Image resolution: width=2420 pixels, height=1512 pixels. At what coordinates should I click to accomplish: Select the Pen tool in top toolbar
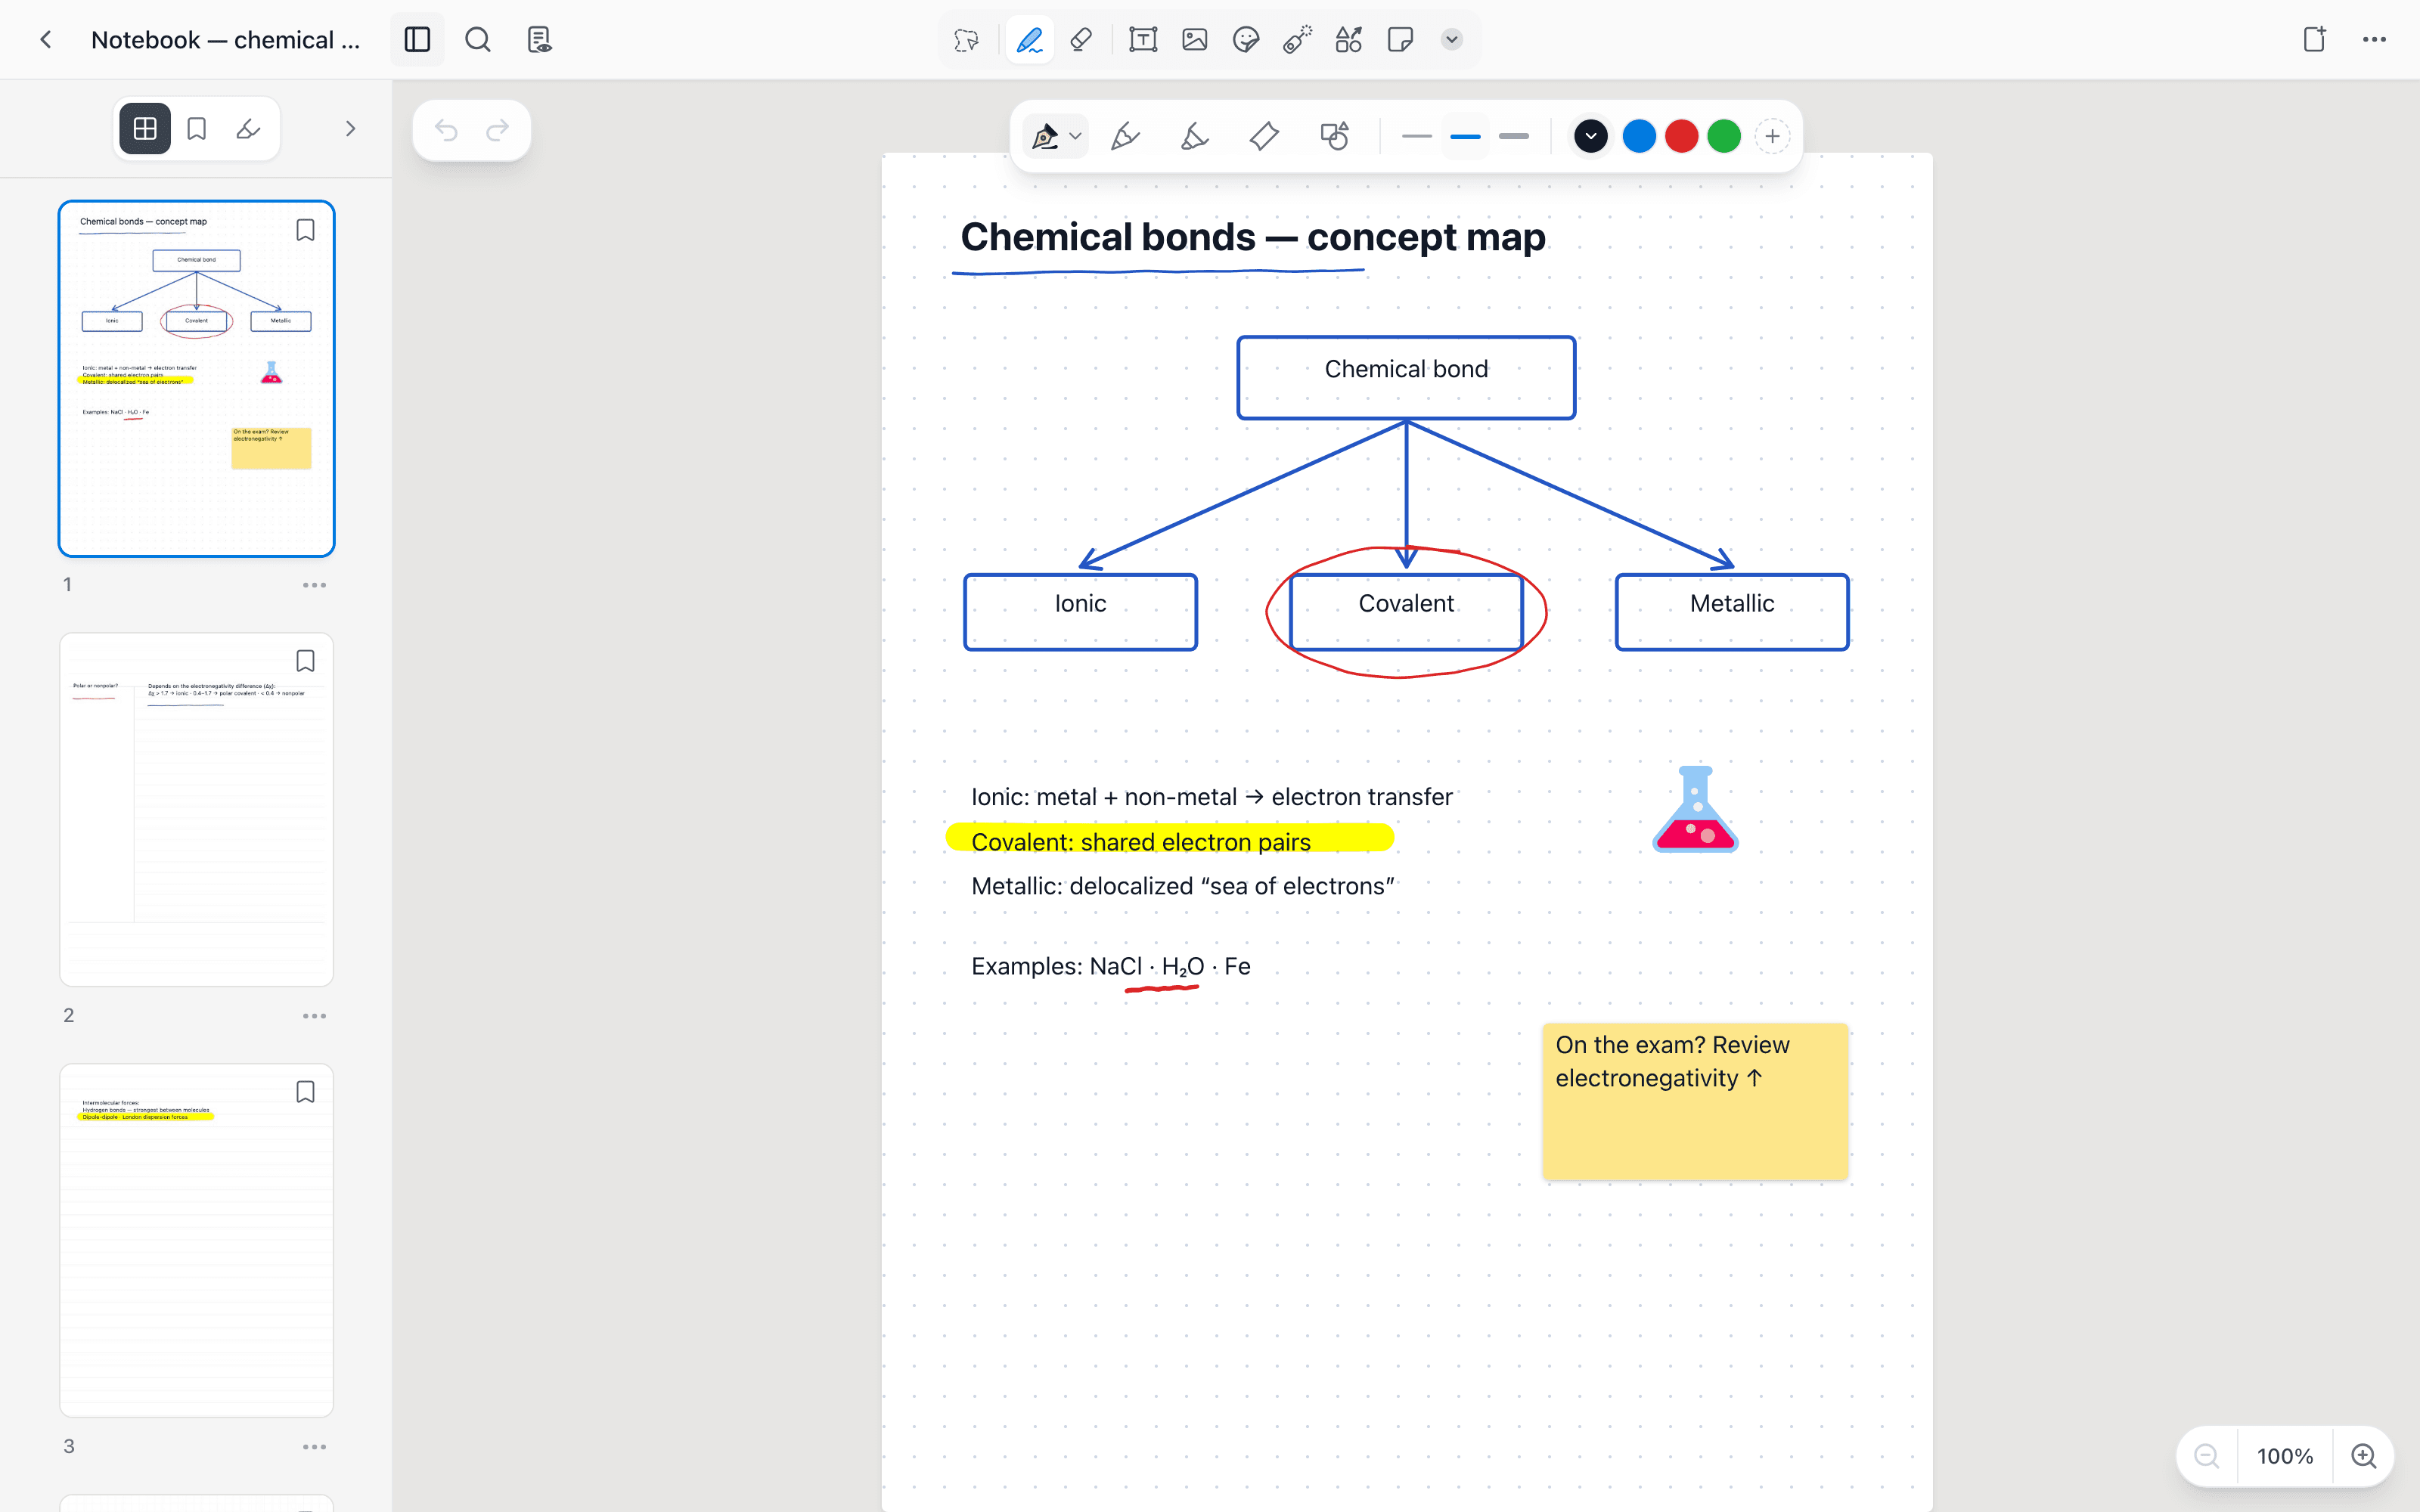coord(1029,40)
